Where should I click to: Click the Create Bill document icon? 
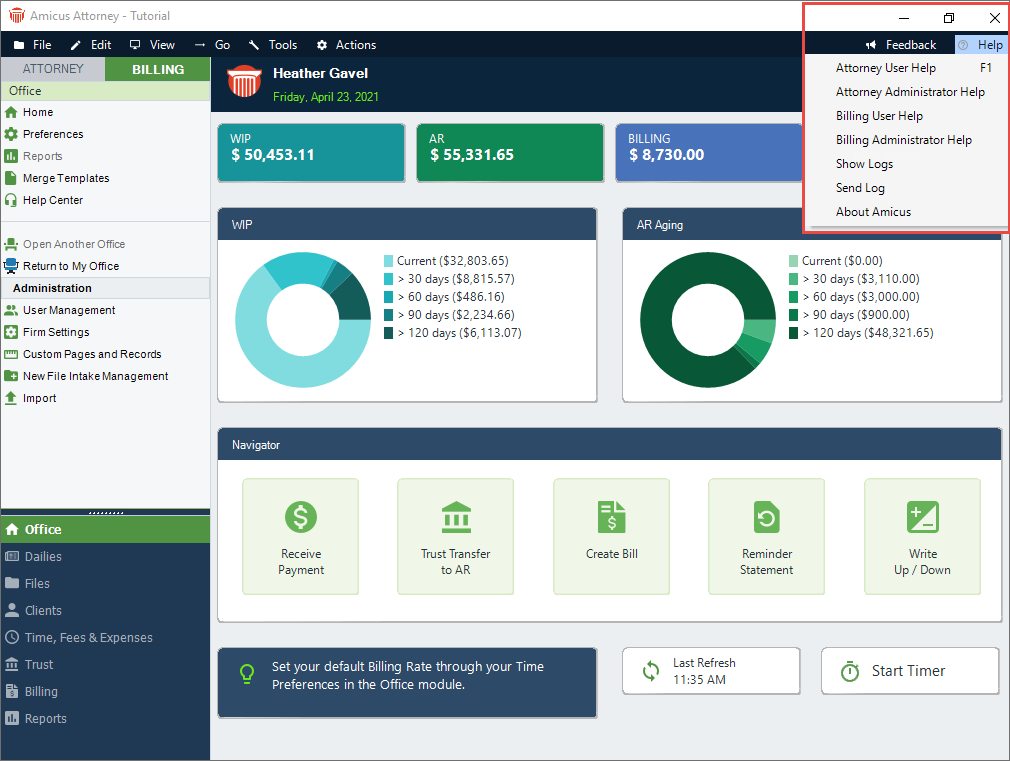tap(612, 517)
